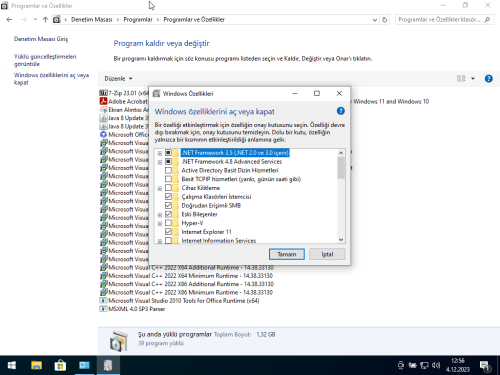The width and height of the screenshot is (500, 375).
Task: Click scroll-down arrow in features list
Action: 341,239
